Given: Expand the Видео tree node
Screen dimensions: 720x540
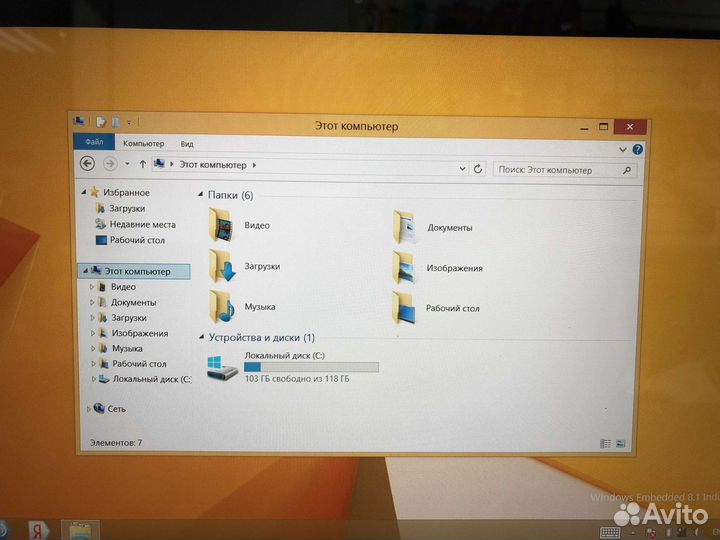Looking at the screenshot, I should pos(92,287).
